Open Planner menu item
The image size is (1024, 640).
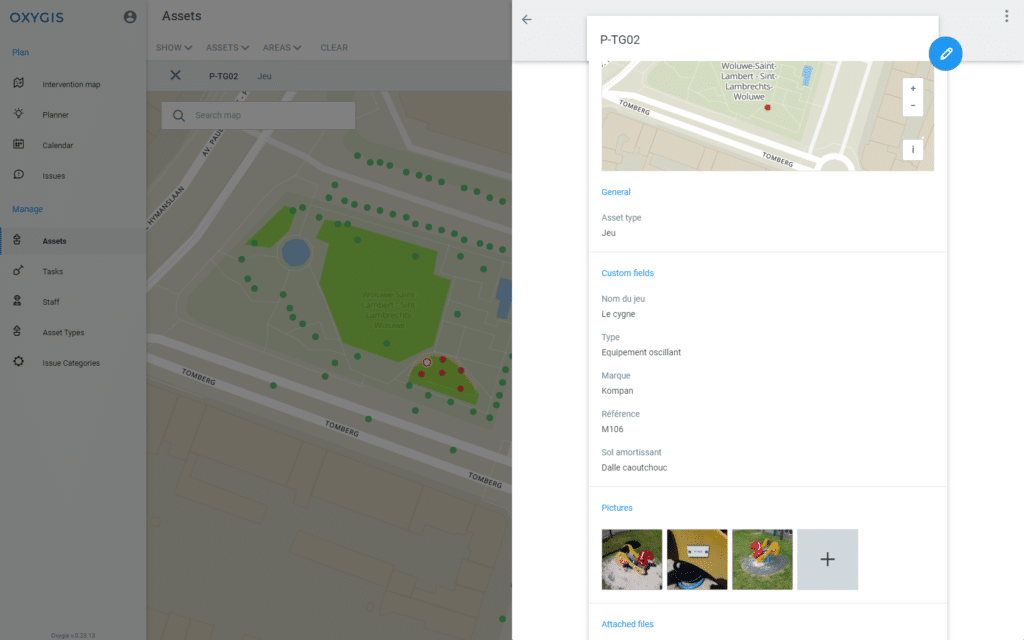[73, 115]
